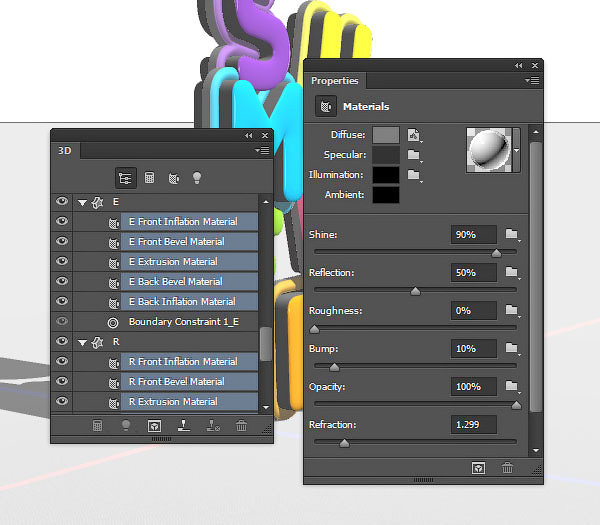The width and height of the screenshot is (600, 525).
Task: Toggle visibility of E Extrusion Material
Action: coord(62,261)
